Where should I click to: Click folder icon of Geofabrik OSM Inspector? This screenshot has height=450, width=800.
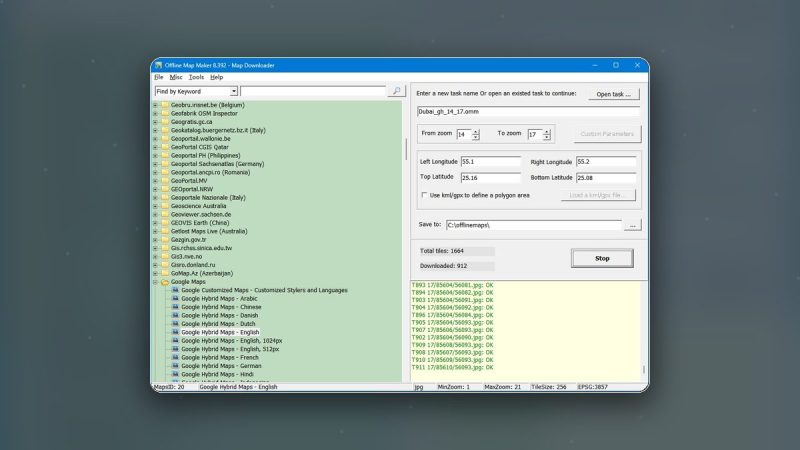click(x=165, y=113)
